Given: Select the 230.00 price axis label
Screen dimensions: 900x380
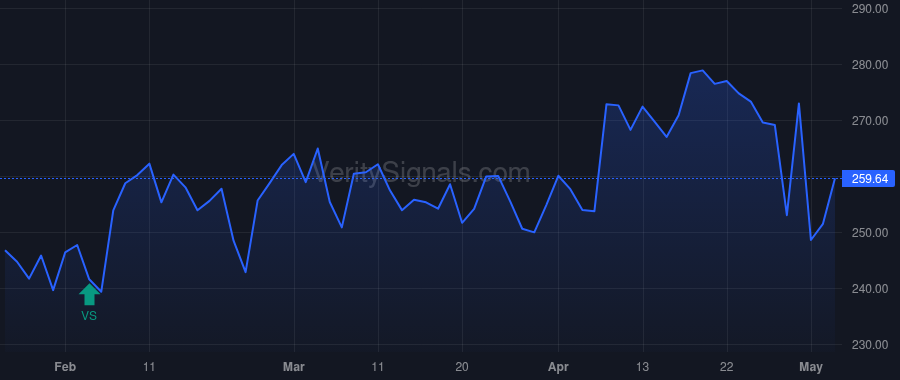Looking at the screenshot, I should tap(870, 344).
